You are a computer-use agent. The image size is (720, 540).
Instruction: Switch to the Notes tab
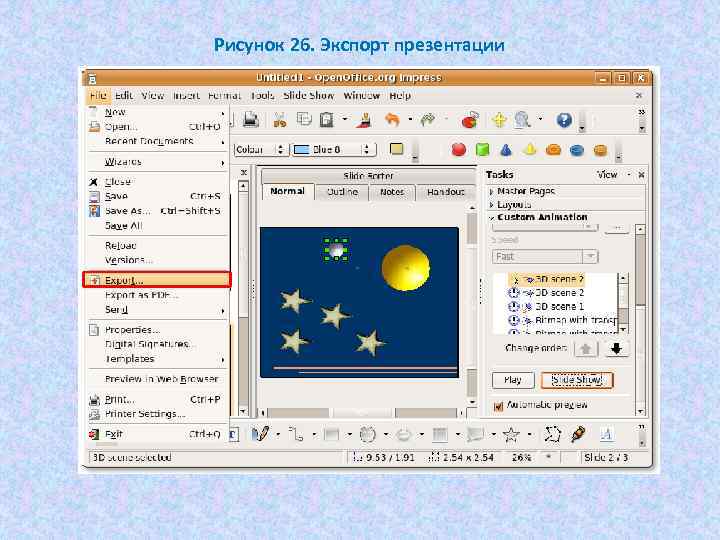392,192
